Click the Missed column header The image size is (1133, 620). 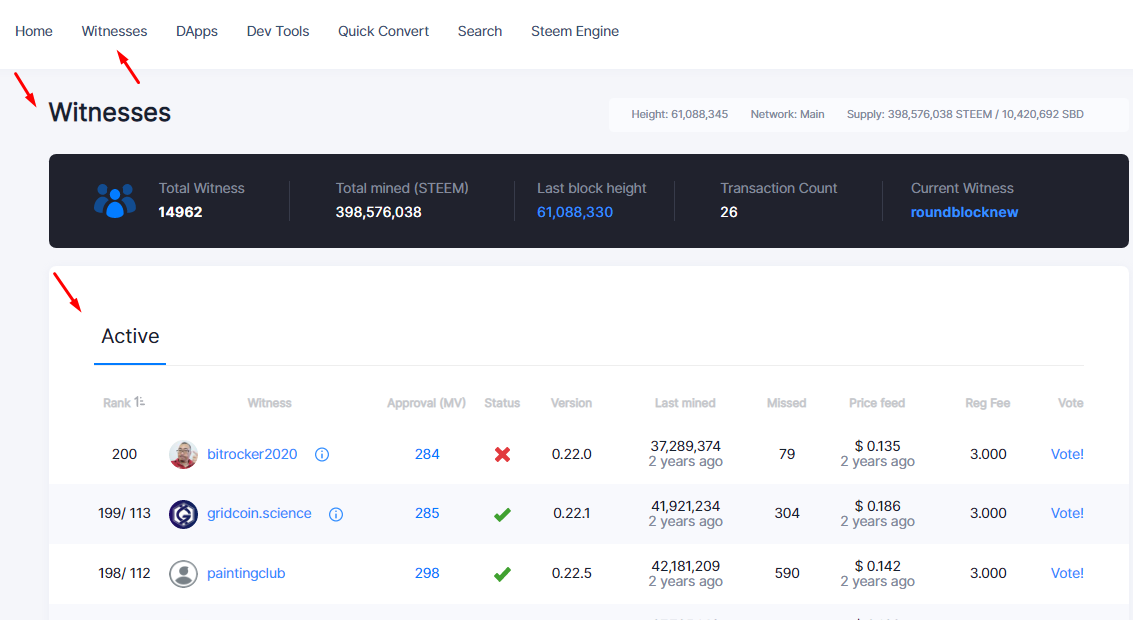[786, 403]
